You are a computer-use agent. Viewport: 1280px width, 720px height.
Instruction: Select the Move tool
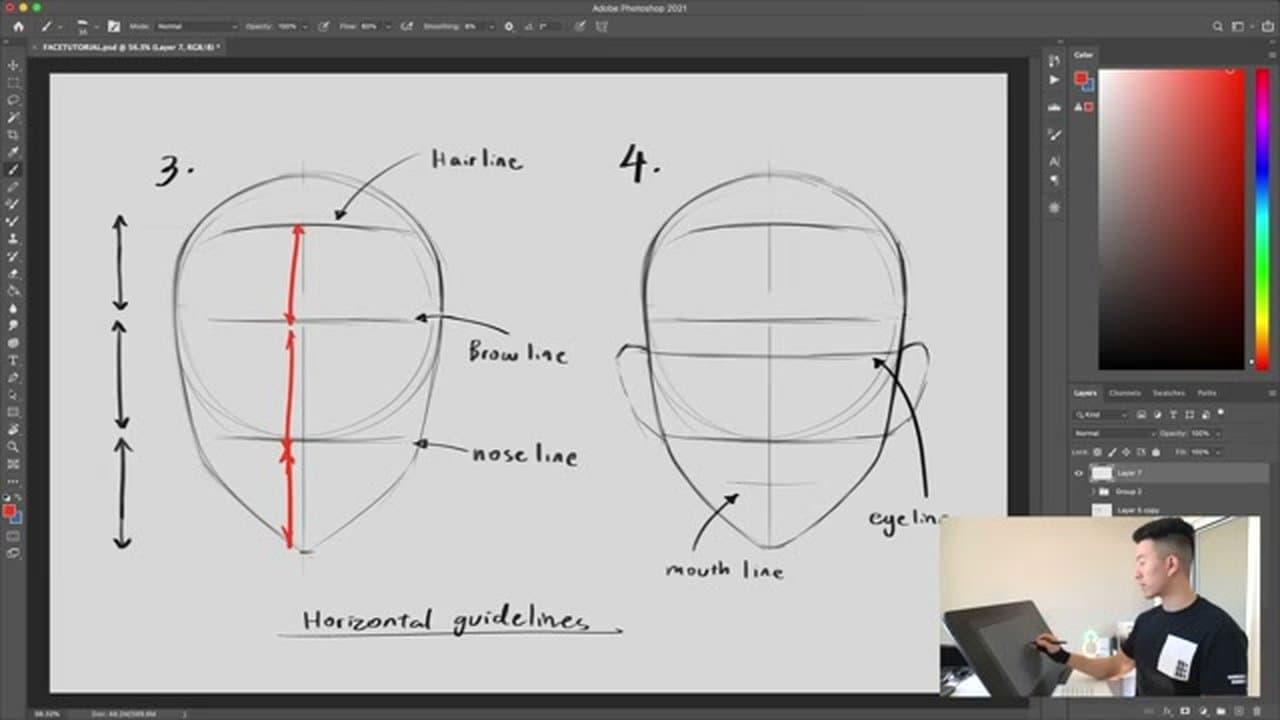tap(13, 65)
